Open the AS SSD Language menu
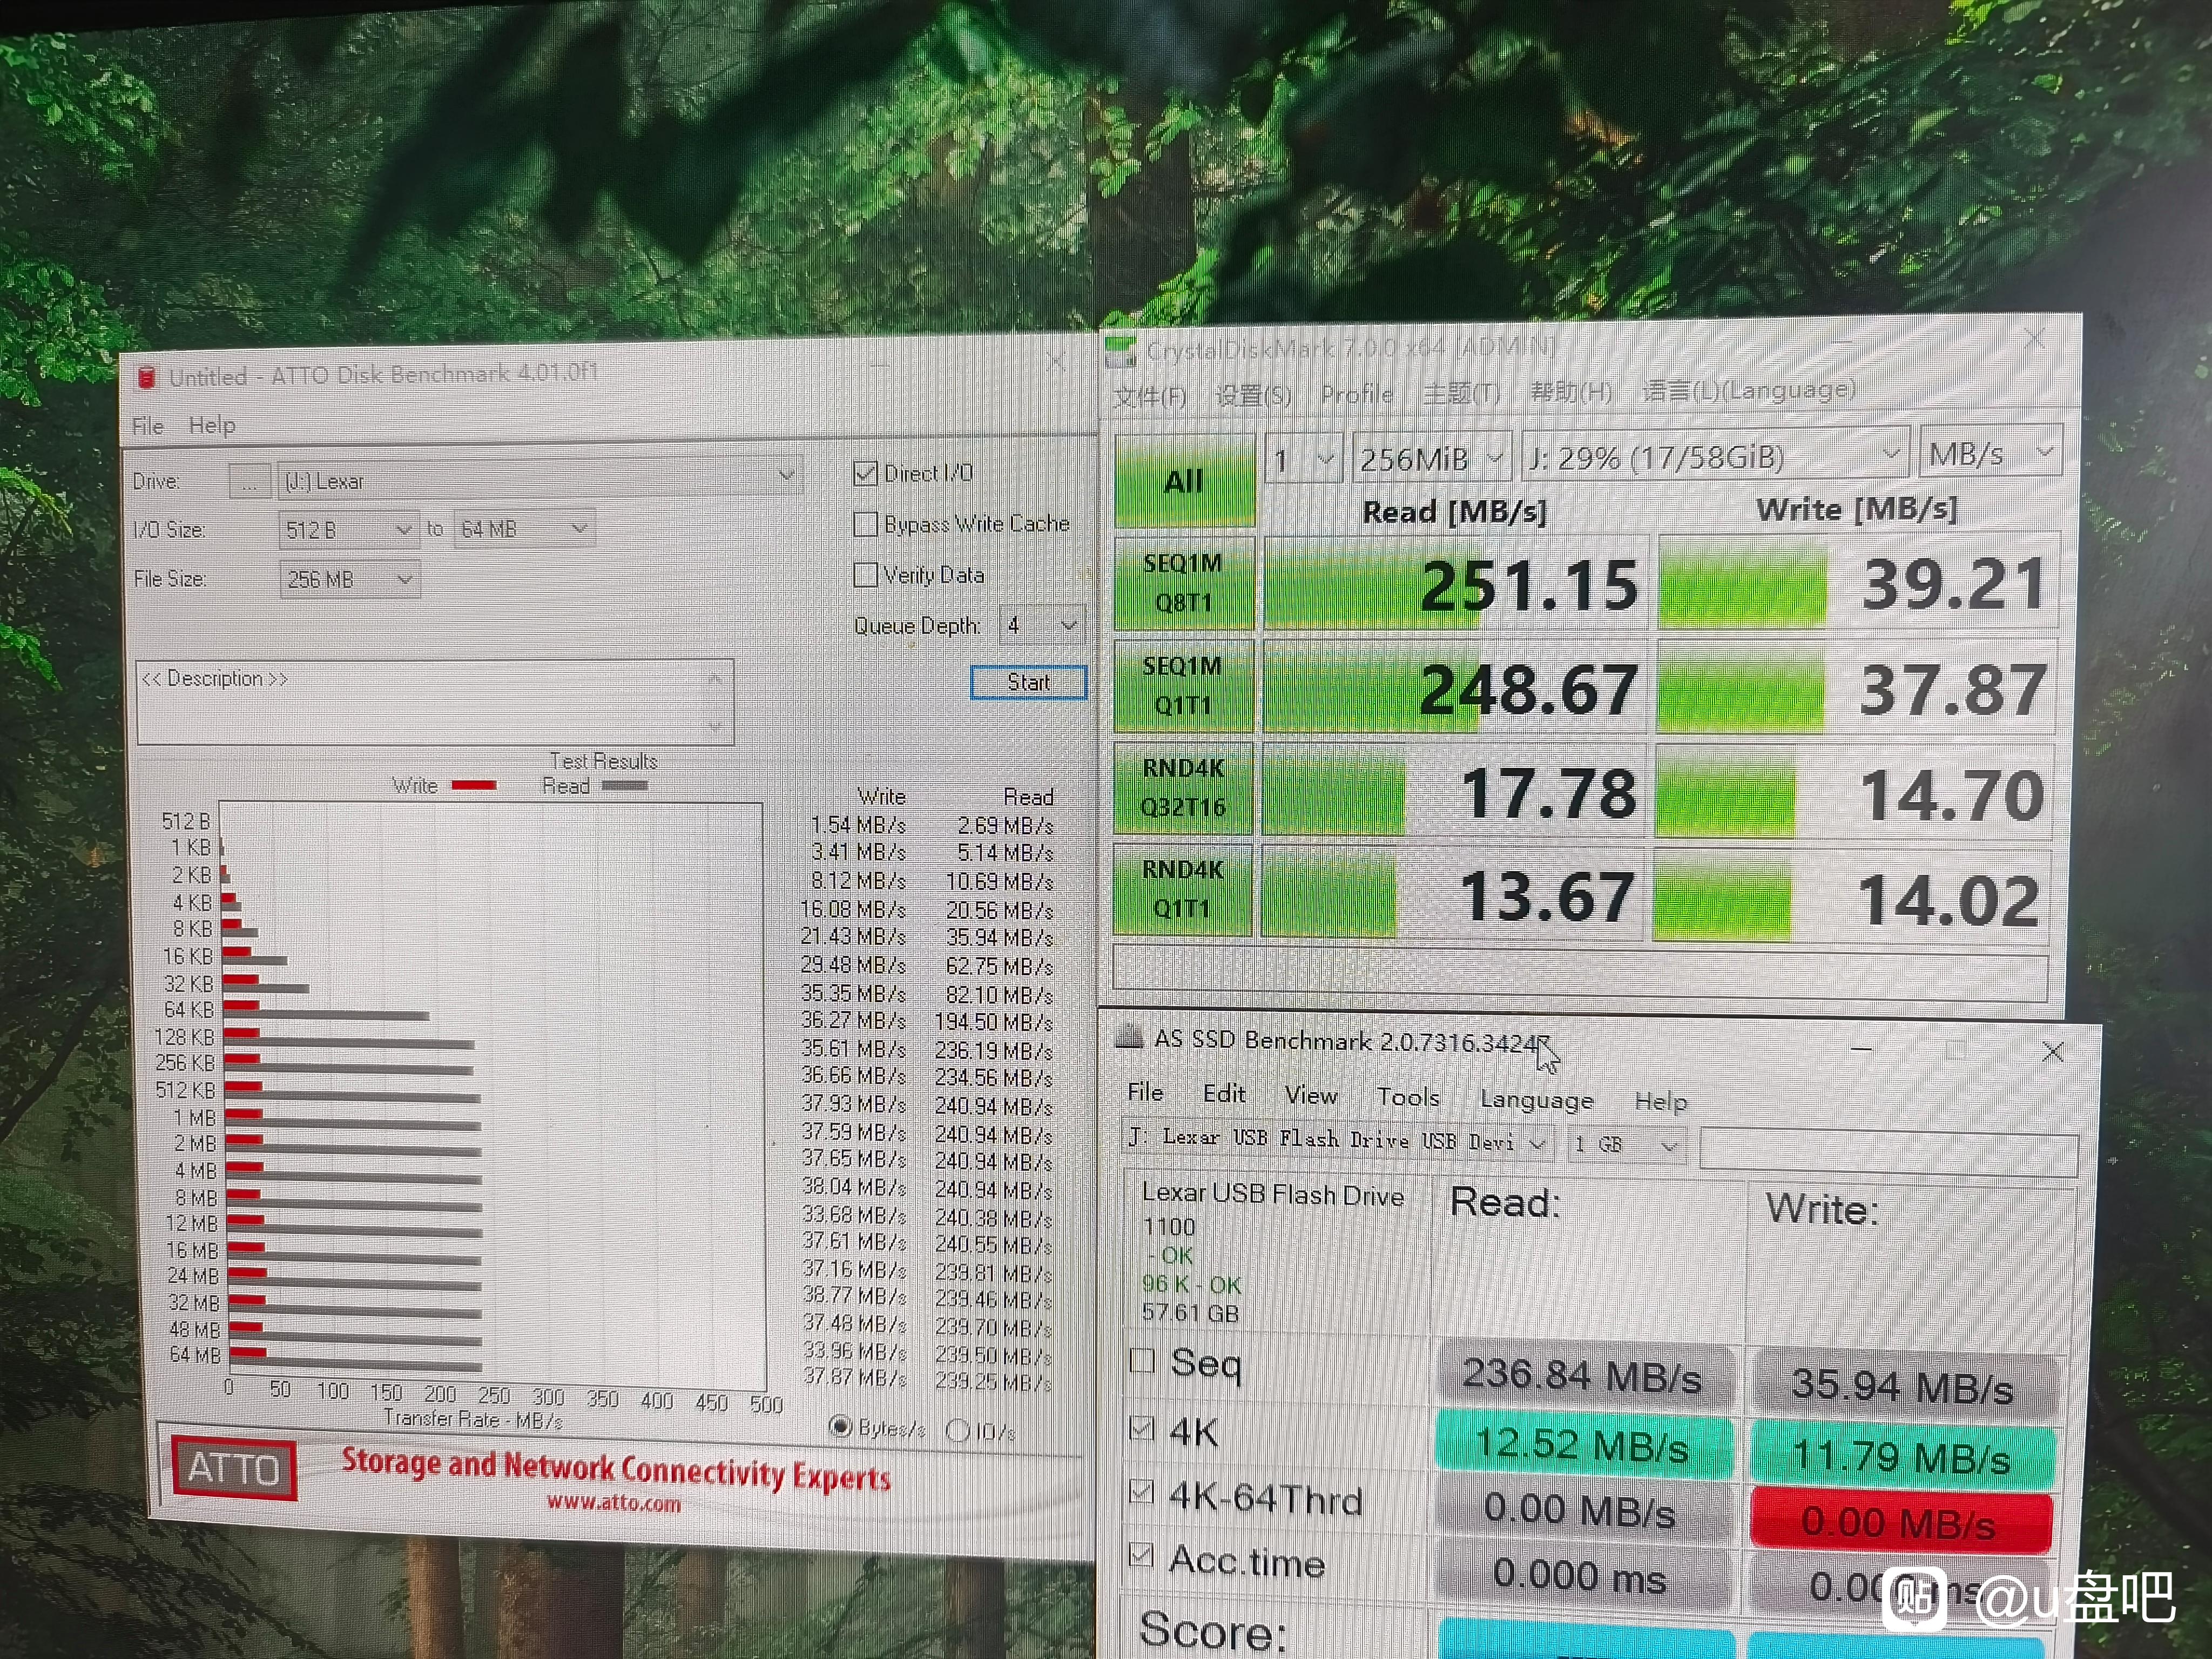Screen dimensions: 2212x1659 (x=1537, y=1100)
